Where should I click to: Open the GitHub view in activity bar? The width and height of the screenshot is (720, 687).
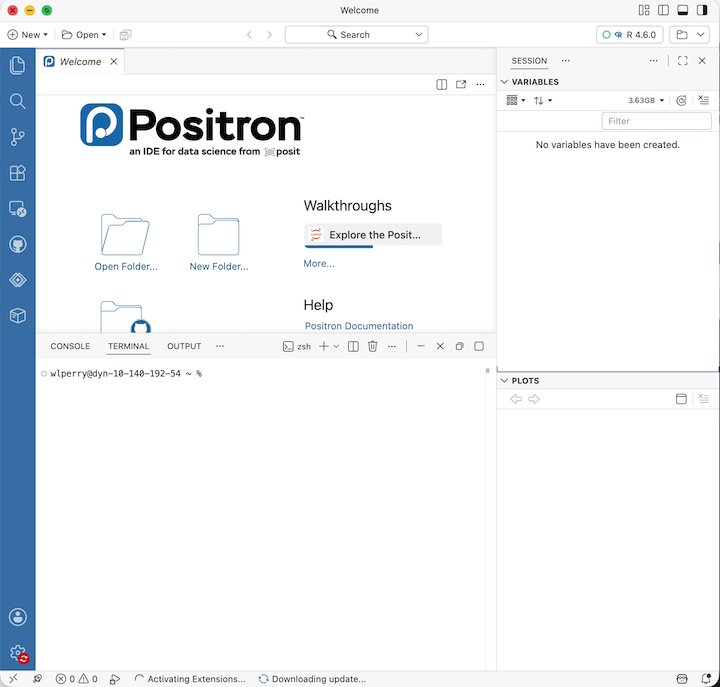(17, 244)
